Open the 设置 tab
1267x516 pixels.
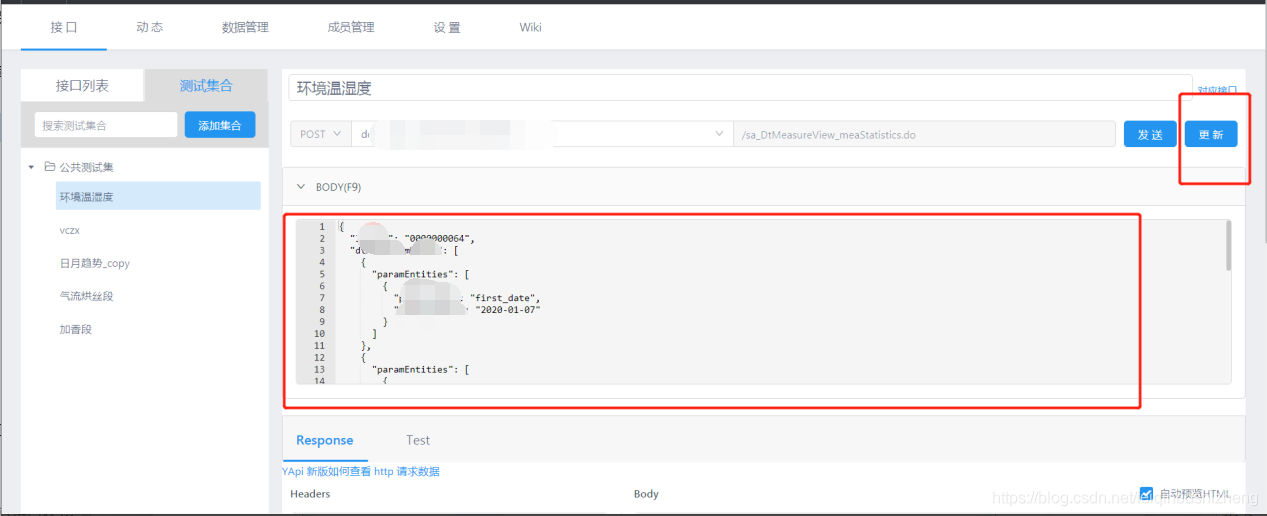click(447, 27)
